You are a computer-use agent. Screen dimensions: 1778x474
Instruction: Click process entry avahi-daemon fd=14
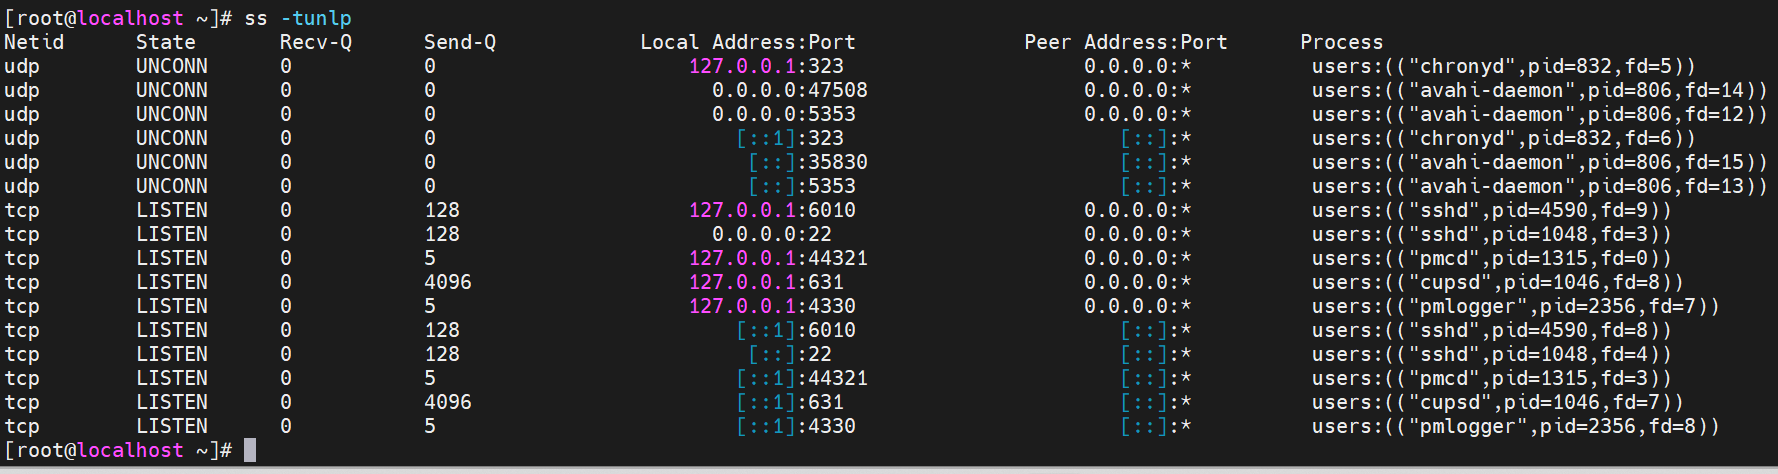click(1540, 90)
